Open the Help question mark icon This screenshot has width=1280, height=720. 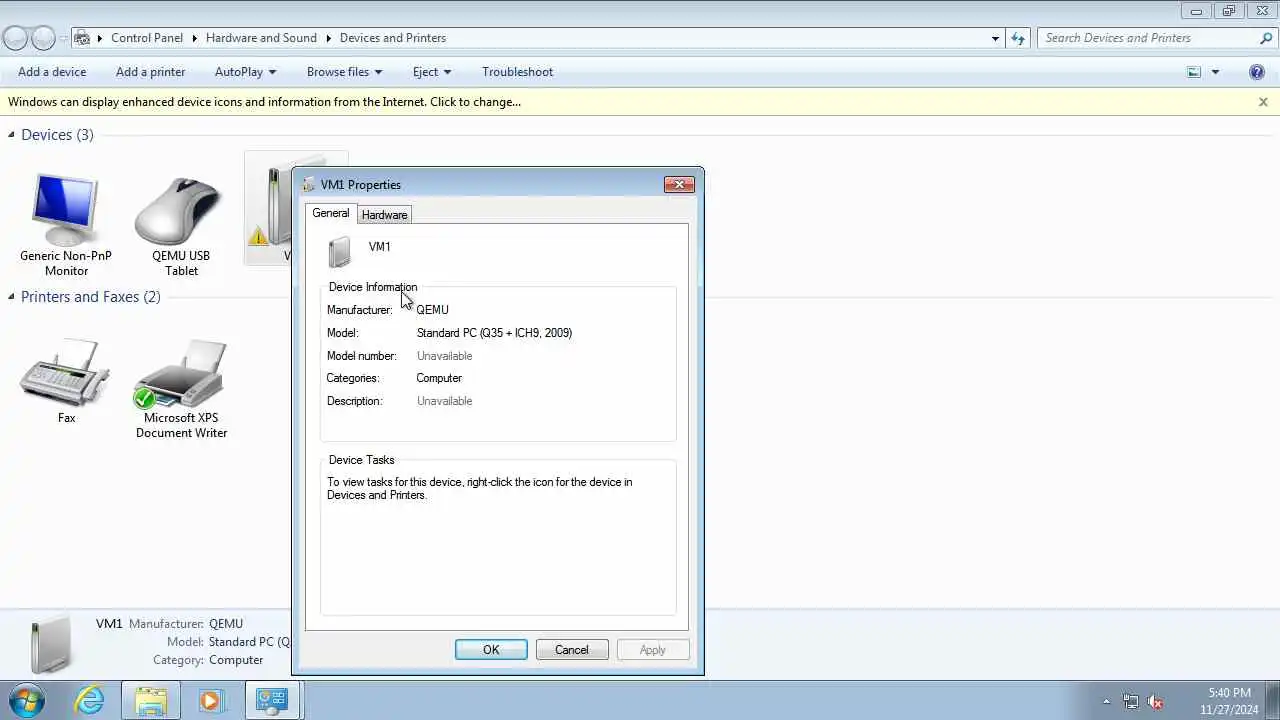tap(1258, 72)
